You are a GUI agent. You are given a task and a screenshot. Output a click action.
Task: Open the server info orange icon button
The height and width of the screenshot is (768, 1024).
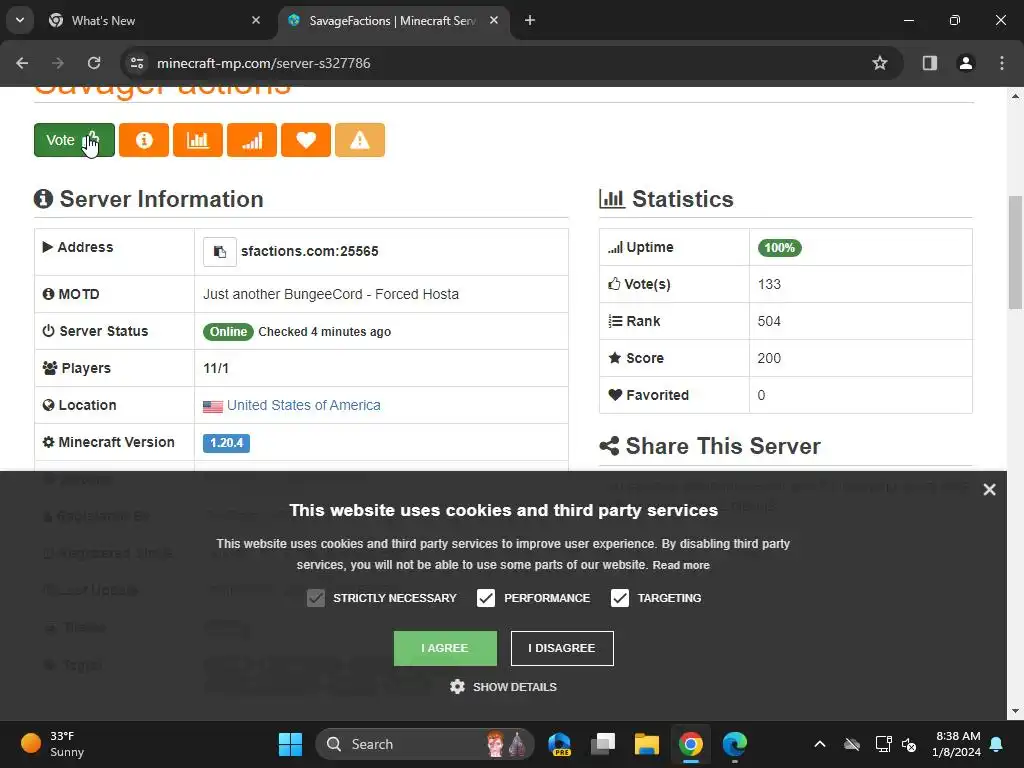pyautogui.click(x=144, y=140)
